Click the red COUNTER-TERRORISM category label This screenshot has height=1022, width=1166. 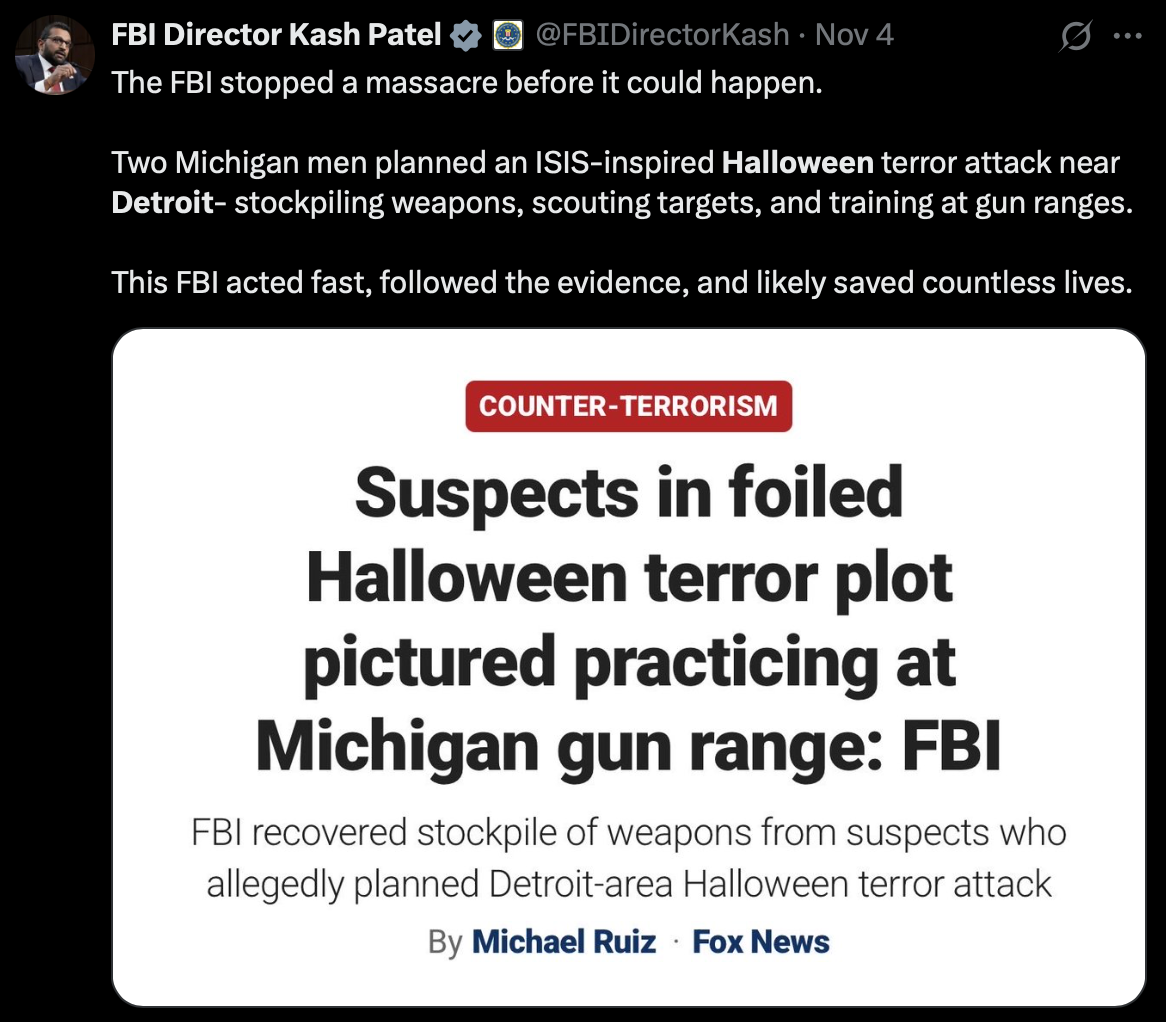pos(628,406)
